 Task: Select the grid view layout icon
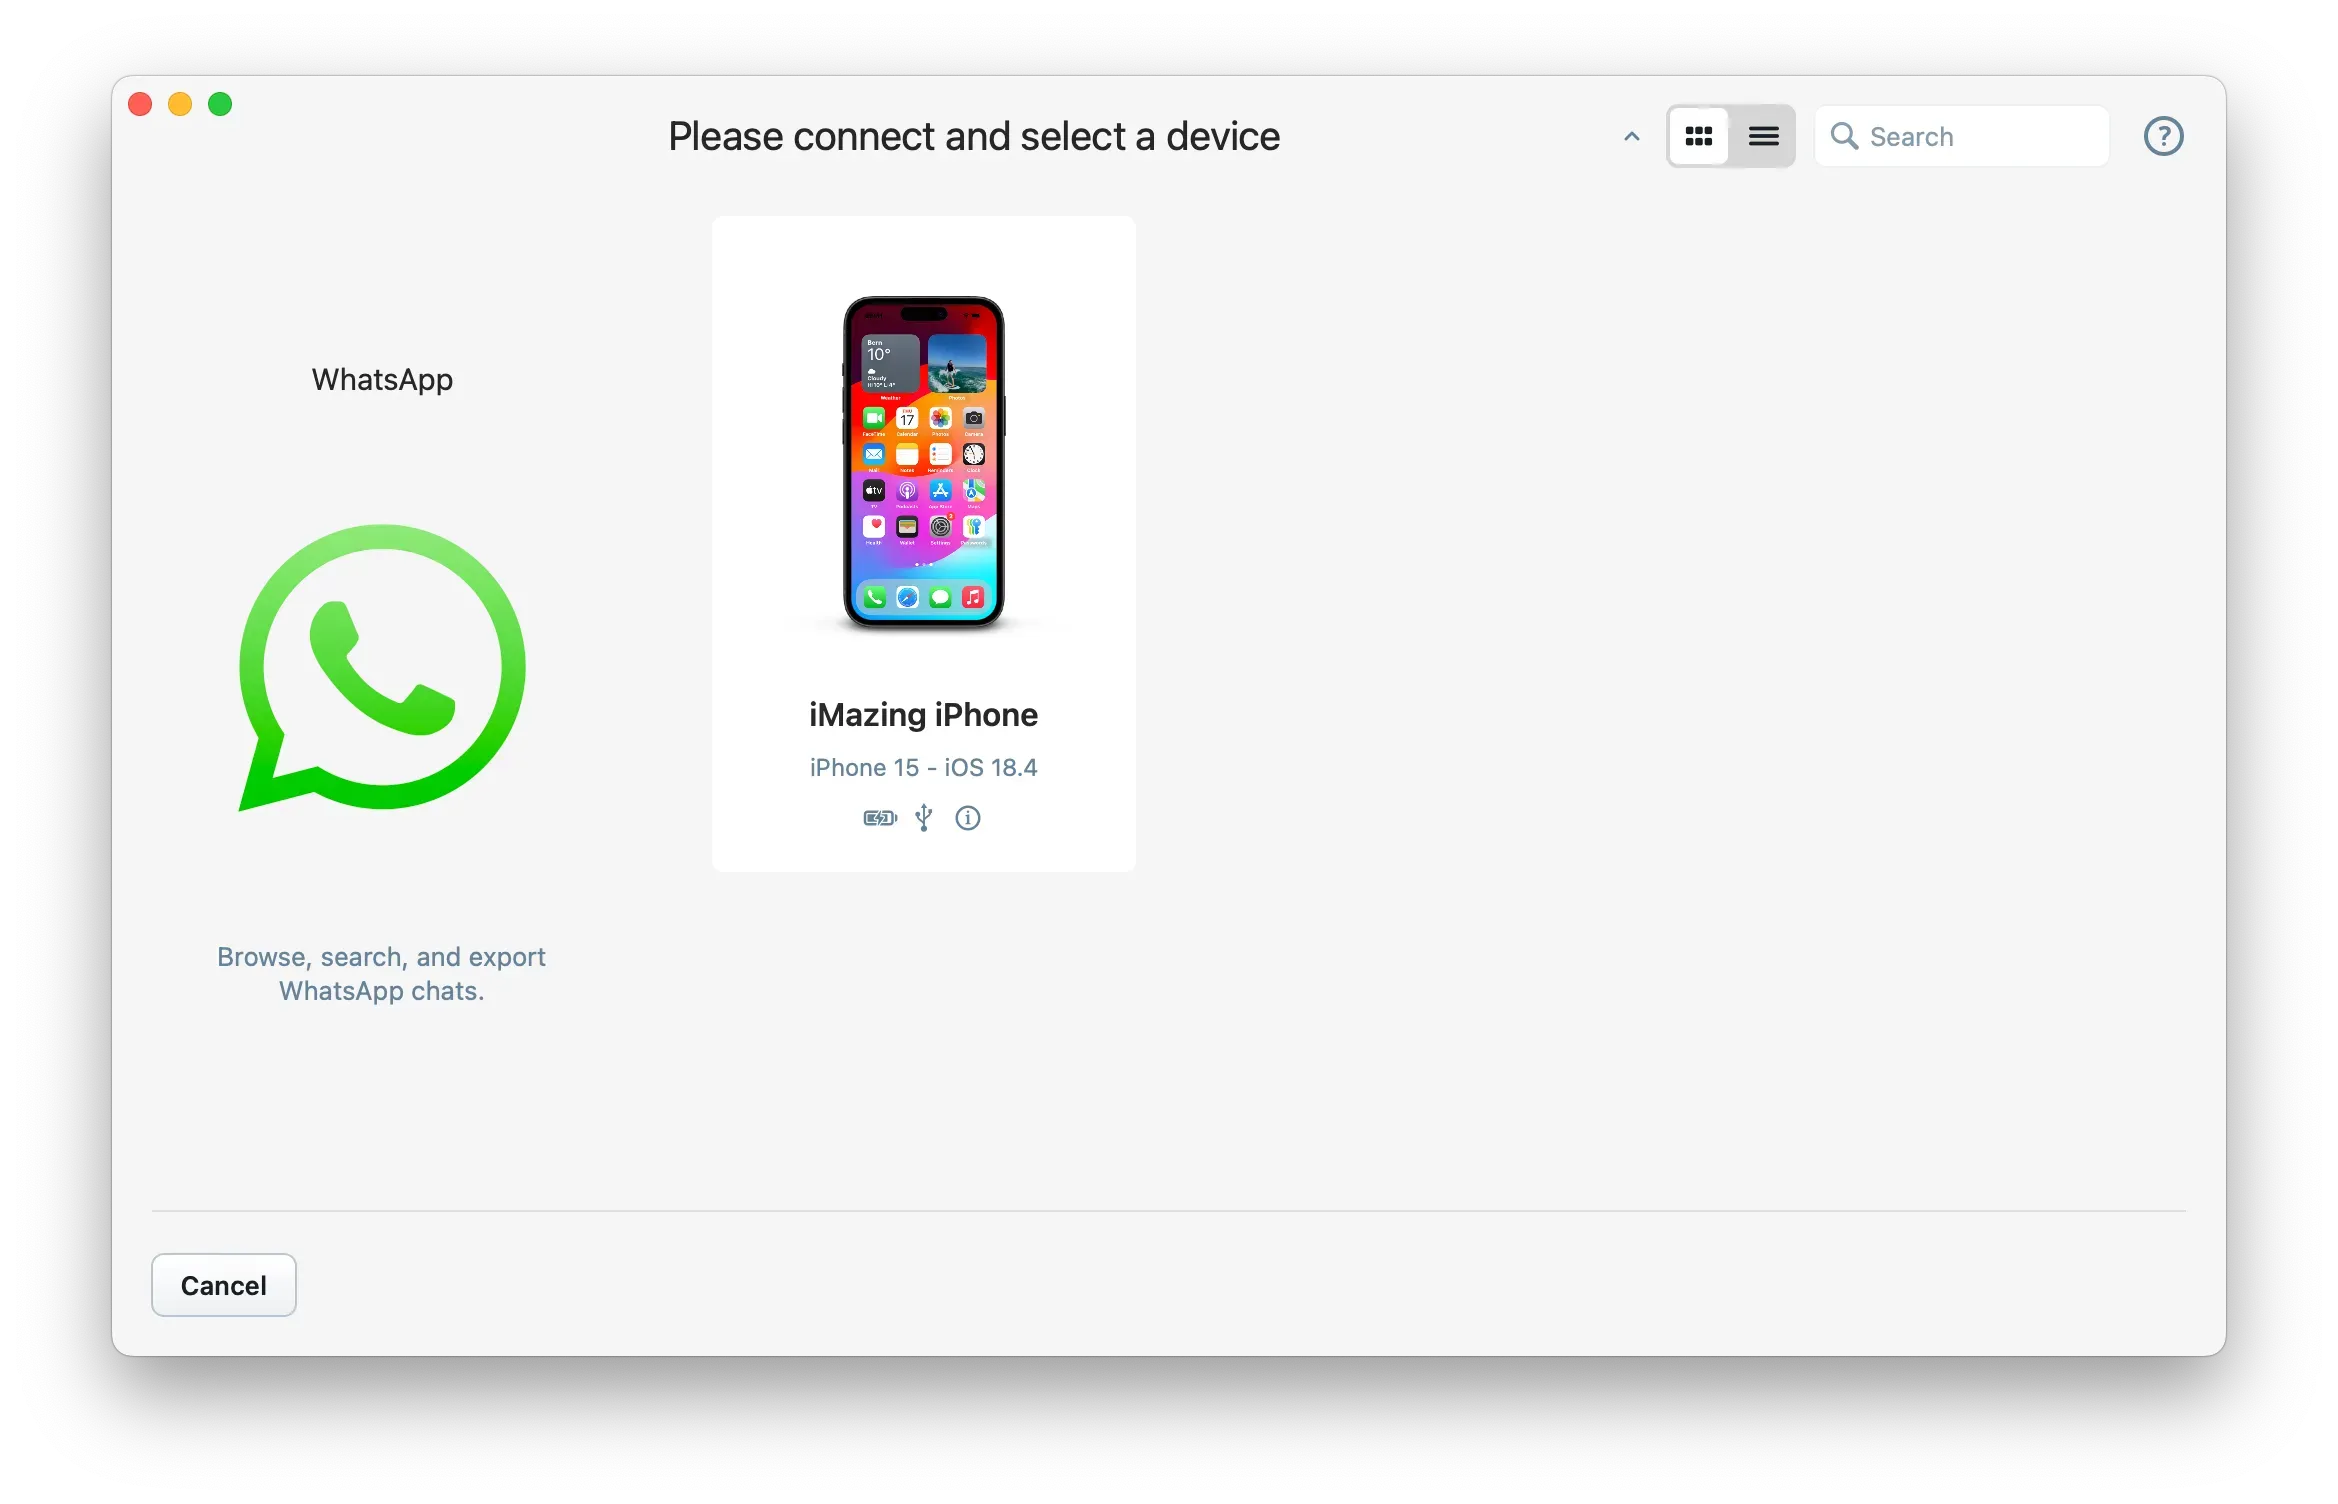click(x=1699, y=136)
